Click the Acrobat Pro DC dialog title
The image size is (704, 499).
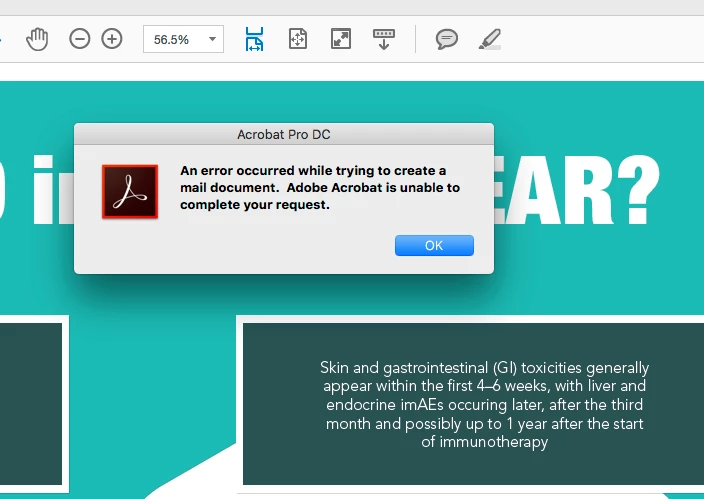tap(284, 134)
